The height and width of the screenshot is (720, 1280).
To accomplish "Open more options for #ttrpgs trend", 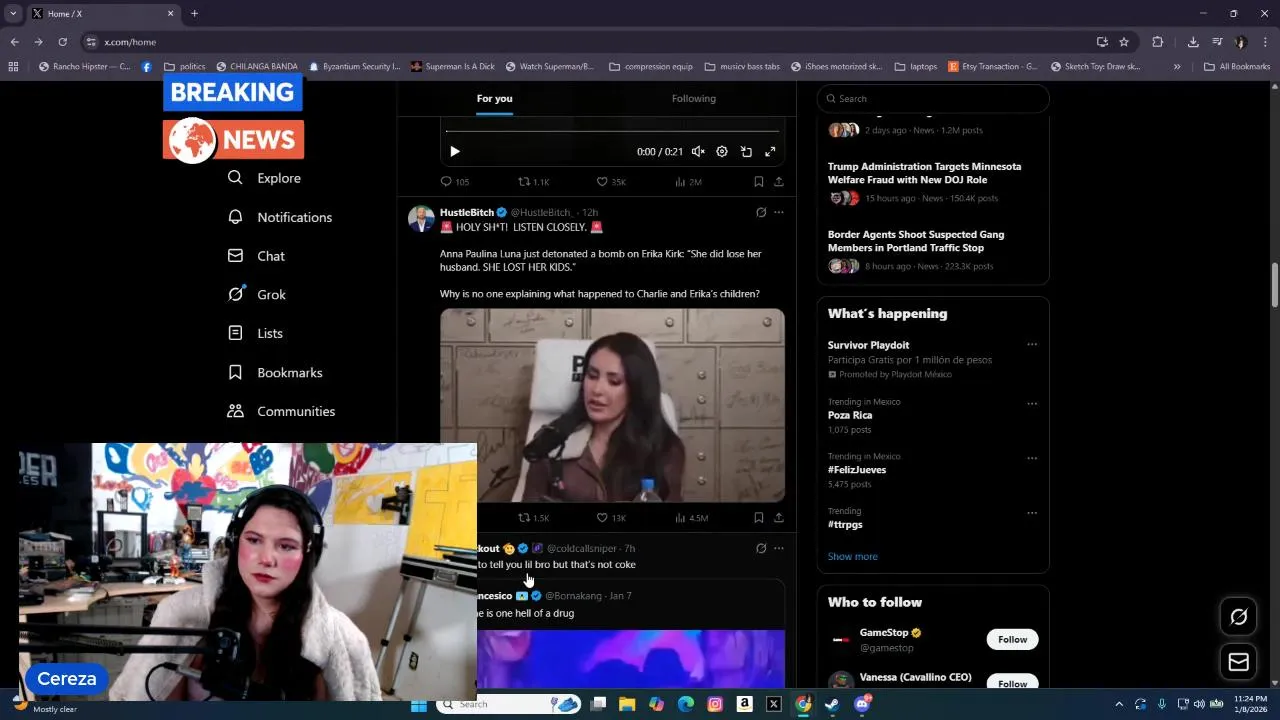I will 1032,513.
